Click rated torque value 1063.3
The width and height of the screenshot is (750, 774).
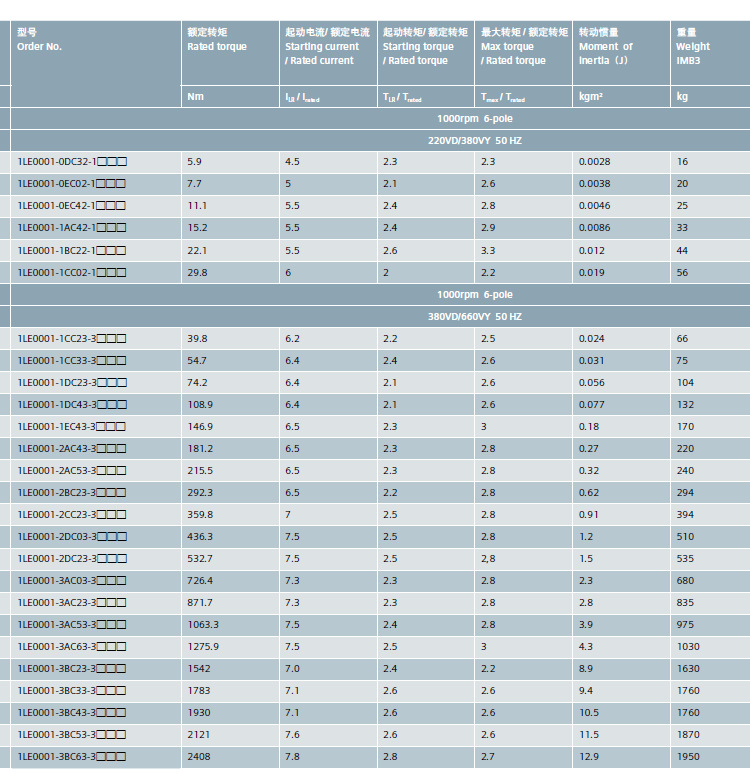(x=203, y=624)
